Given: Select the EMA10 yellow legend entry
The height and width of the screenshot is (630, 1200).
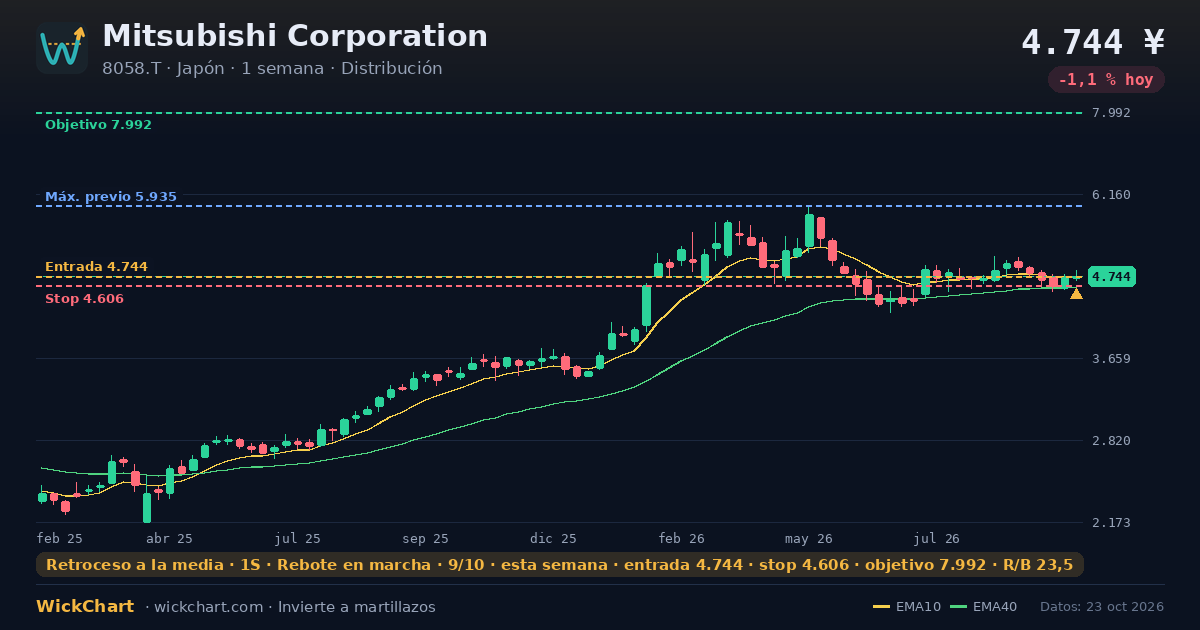Looking at the screenshot, I should 906,607.
